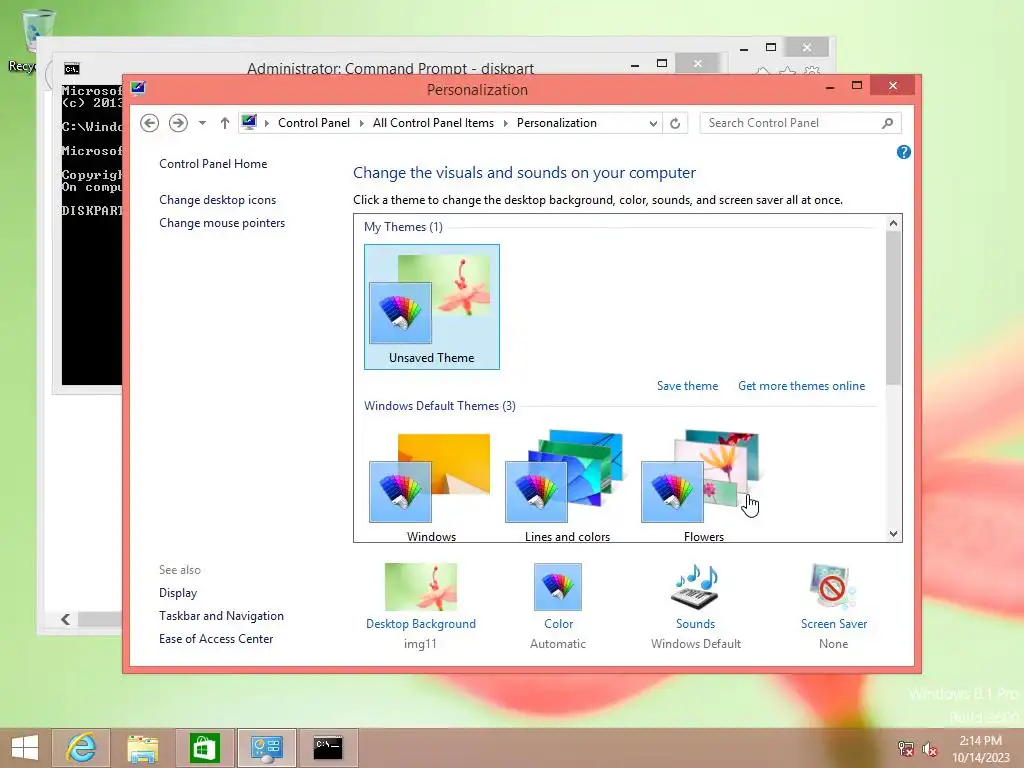Open the recent locations dropdown arrow
This screenshot has height=768, width=1024.
pyautogui.click(x=202, y=123)
